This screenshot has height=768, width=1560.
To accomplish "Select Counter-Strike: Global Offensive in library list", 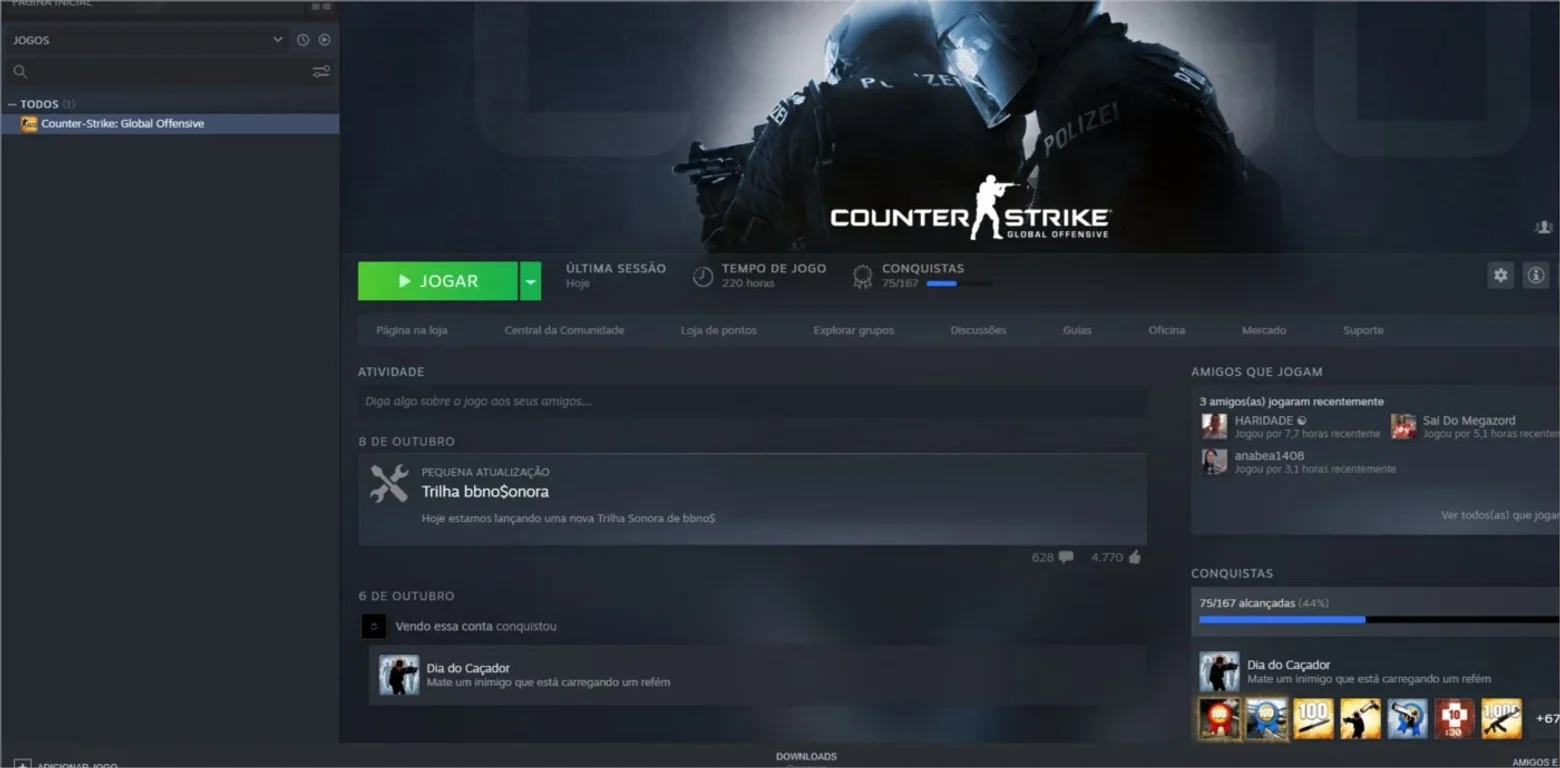I will click(x=170, y=124).
